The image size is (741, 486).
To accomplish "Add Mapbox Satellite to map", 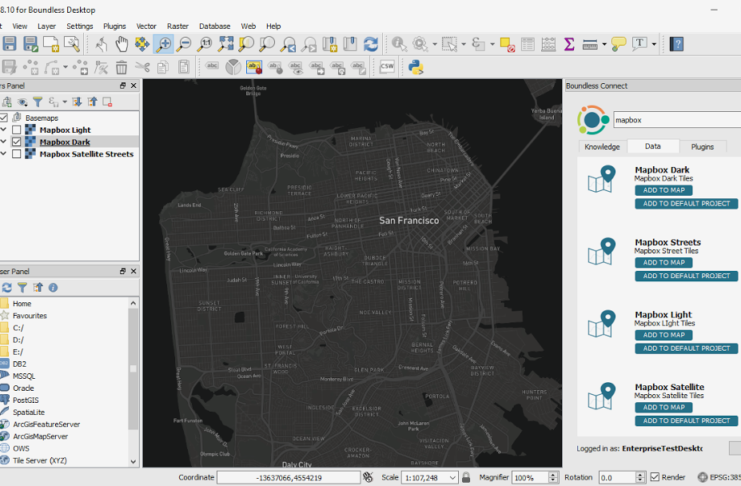I will [x=663, y=407].
